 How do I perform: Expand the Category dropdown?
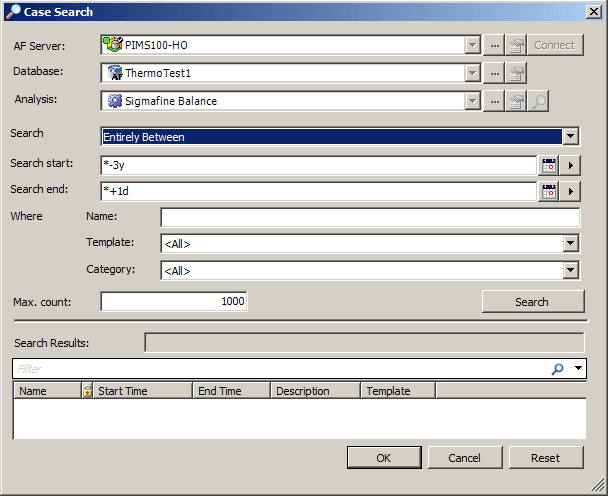pyautogui.click(x=570, y=270)
